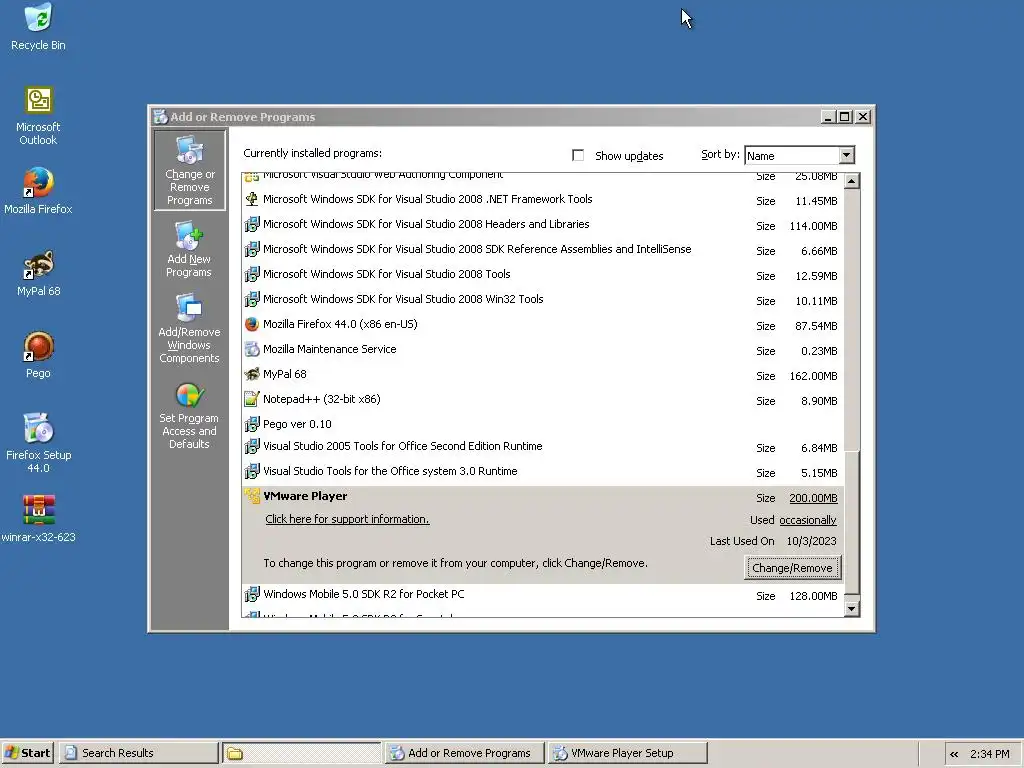This screenshot has height=768, width=1024.
Task: Click the Mozilla Firefox 44.0 list icon
Action: (251, 324)
